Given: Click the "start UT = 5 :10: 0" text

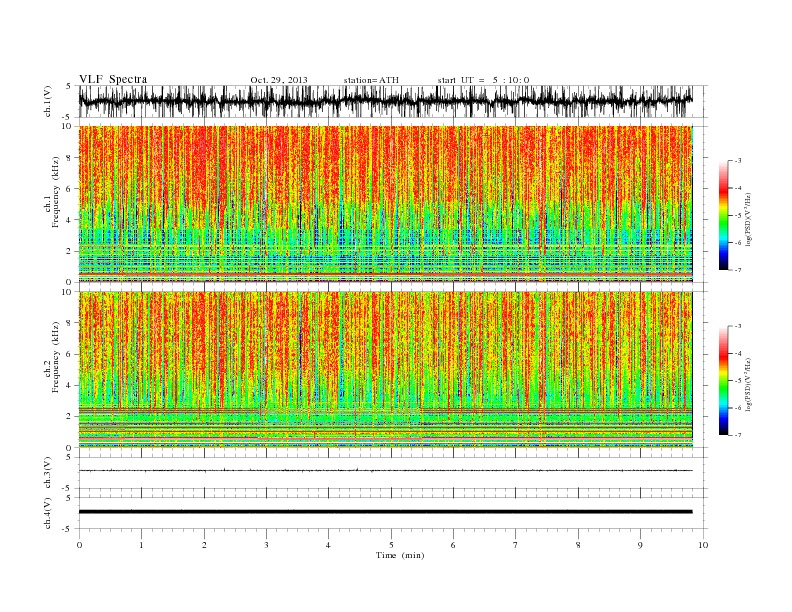Looking at the screenshot, I should click(483, 80).
